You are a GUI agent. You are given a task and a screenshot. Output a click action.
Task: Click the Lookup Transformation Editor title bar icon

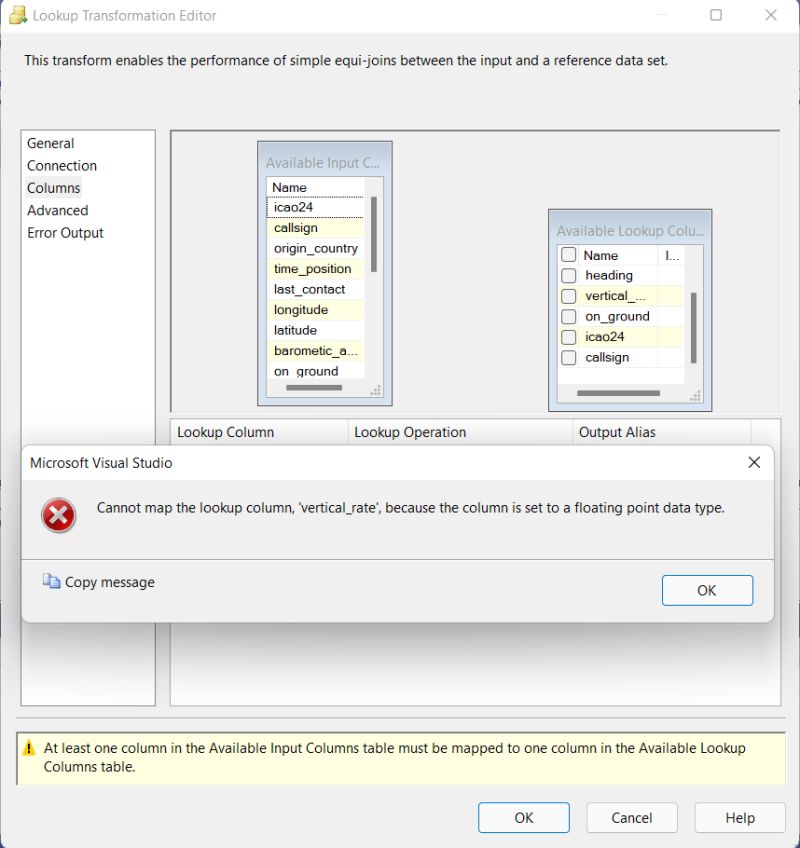coord(14,14)
